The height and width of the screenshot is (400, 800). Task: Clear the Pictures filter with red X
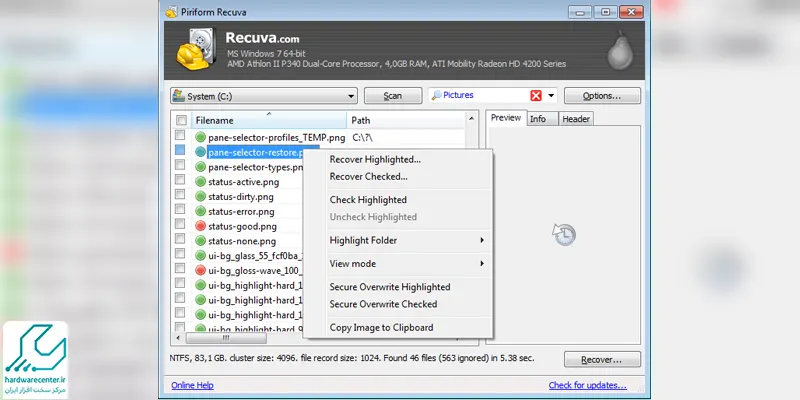pyautogui.click(x=536, y=95)
